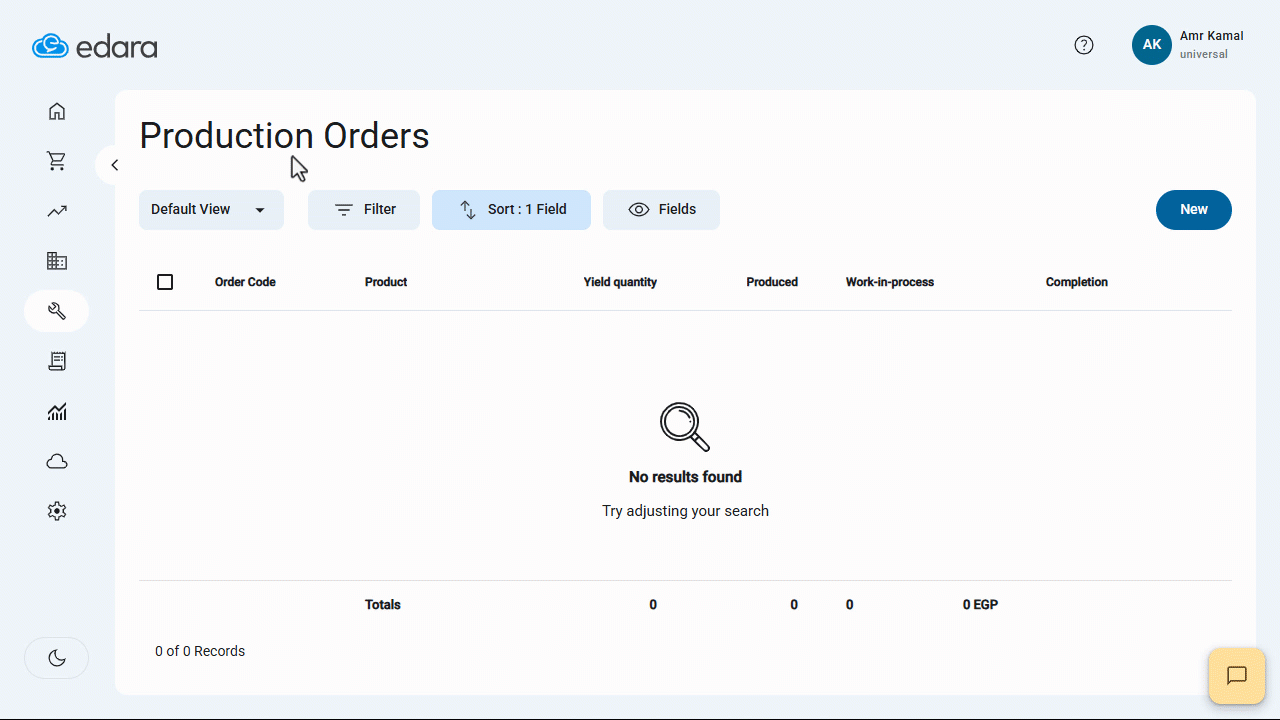Collapse sidebar with left chevron
The height and width of the screenshot is (720, 1280).
tap(114, 165)
